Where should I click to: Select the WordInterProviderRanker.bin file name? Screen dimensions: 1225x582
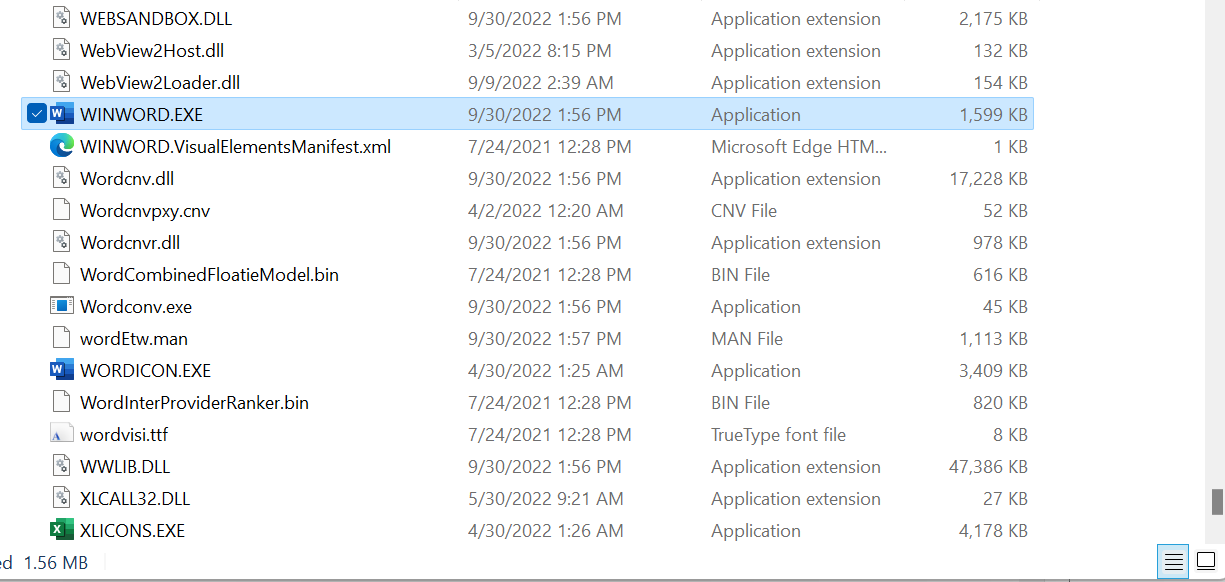(x=194, y=403)
